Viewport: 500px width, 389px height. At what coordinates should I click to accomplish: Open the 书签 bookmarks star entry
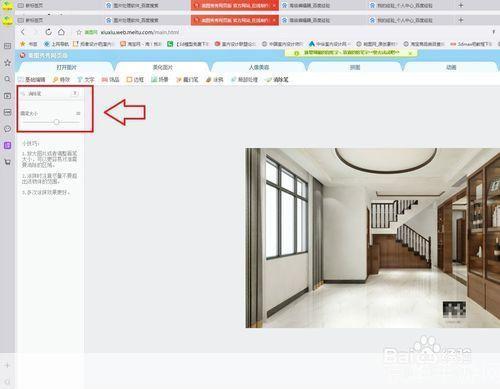tap(29, 44)
